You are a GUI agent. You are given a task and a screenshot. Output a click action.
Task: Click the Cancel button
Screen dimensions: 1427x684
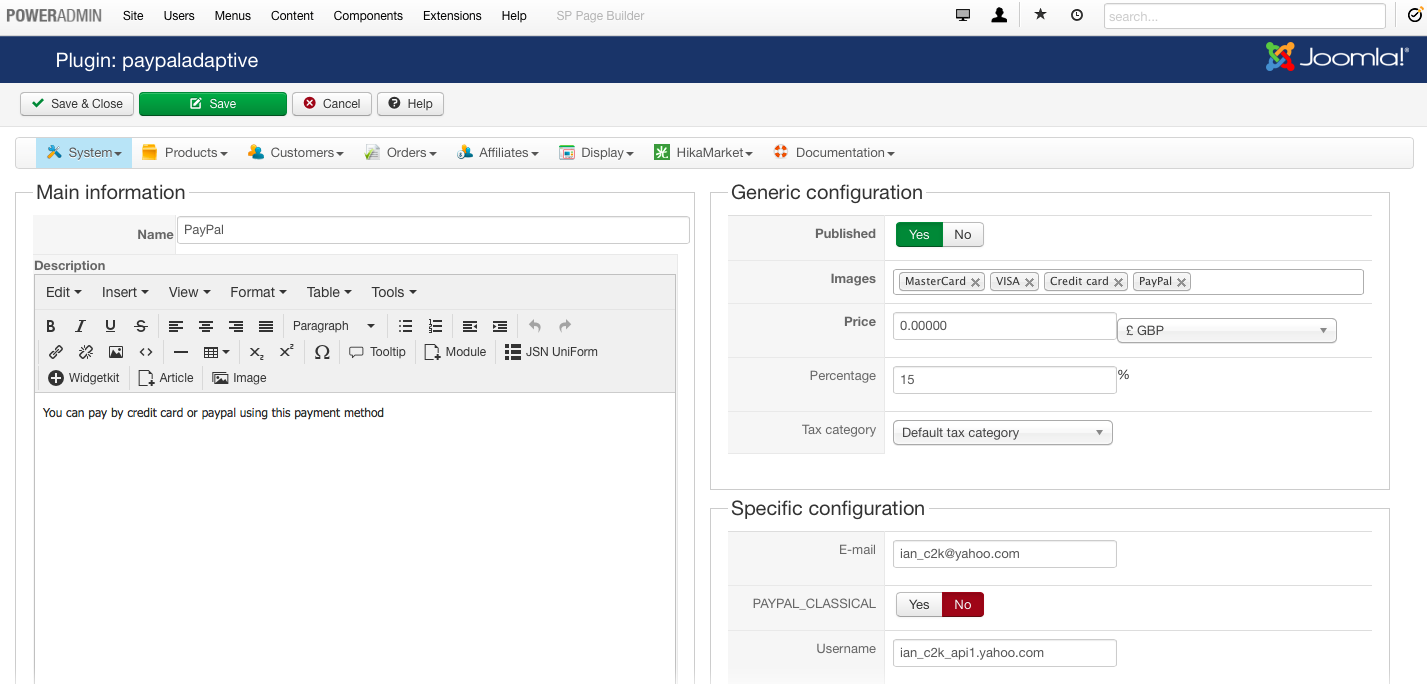click(332, 104)
